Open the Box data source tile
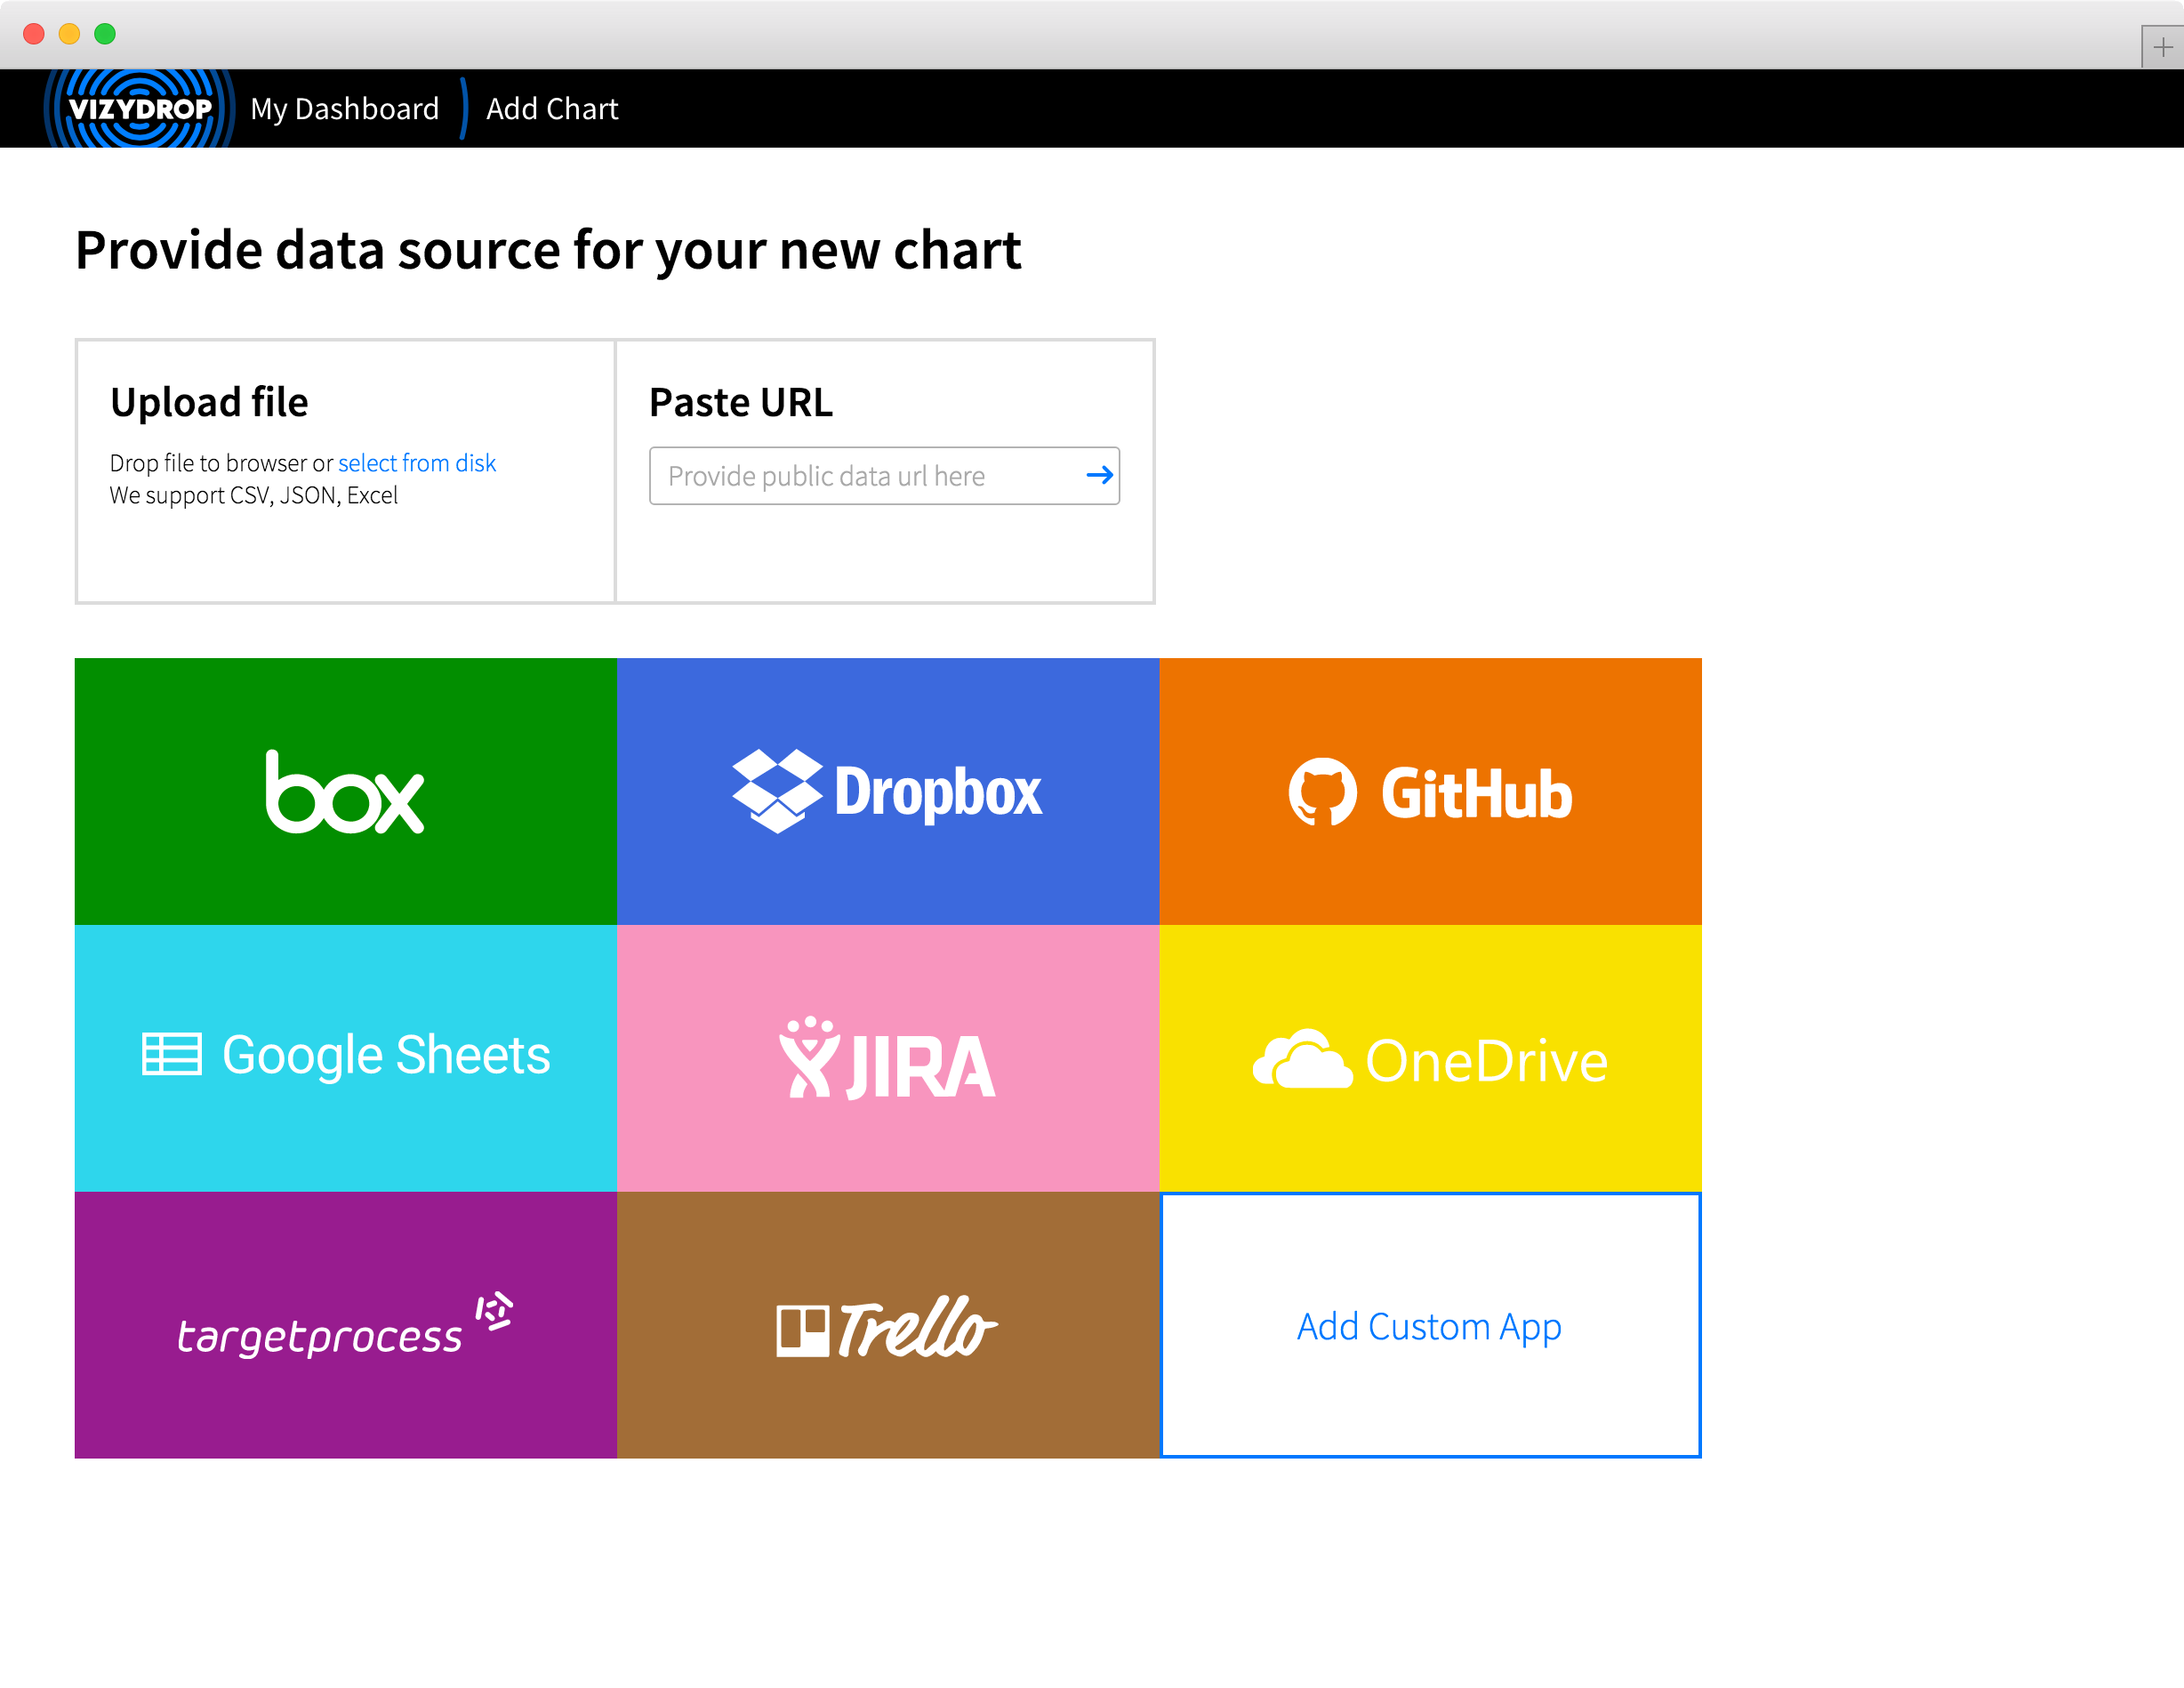The image size is (2184, 1688). click(x=345, y=791)
